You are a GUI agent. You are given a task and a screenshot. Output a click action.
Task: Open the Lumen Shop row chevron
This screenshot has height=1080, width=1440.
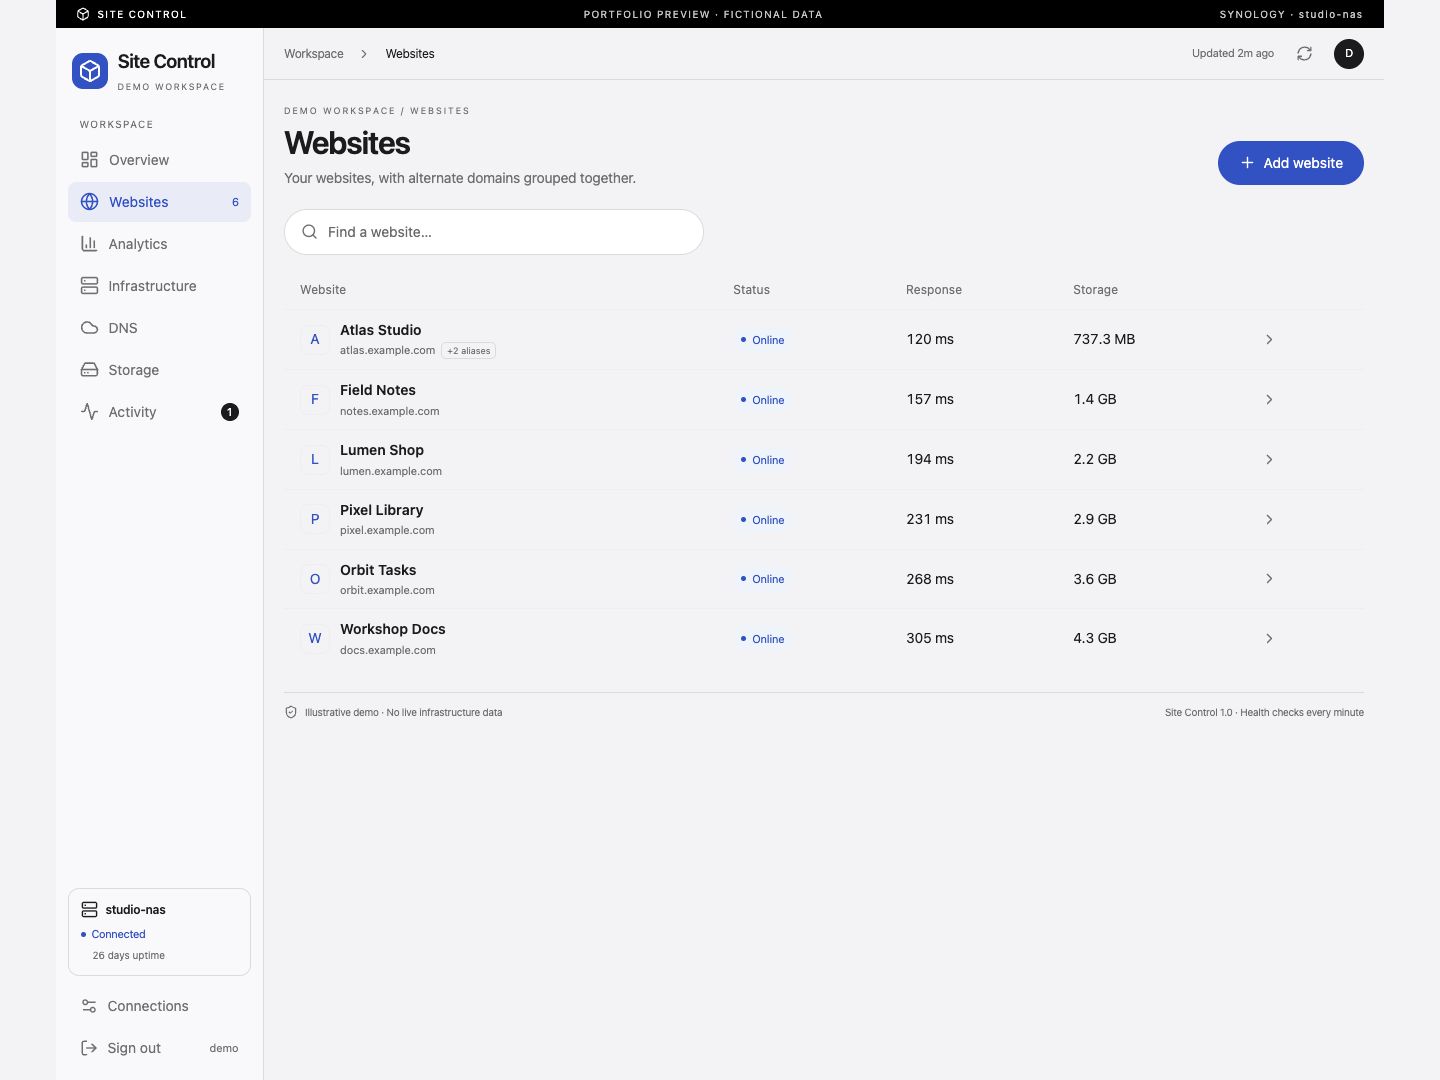point(1269,460)
